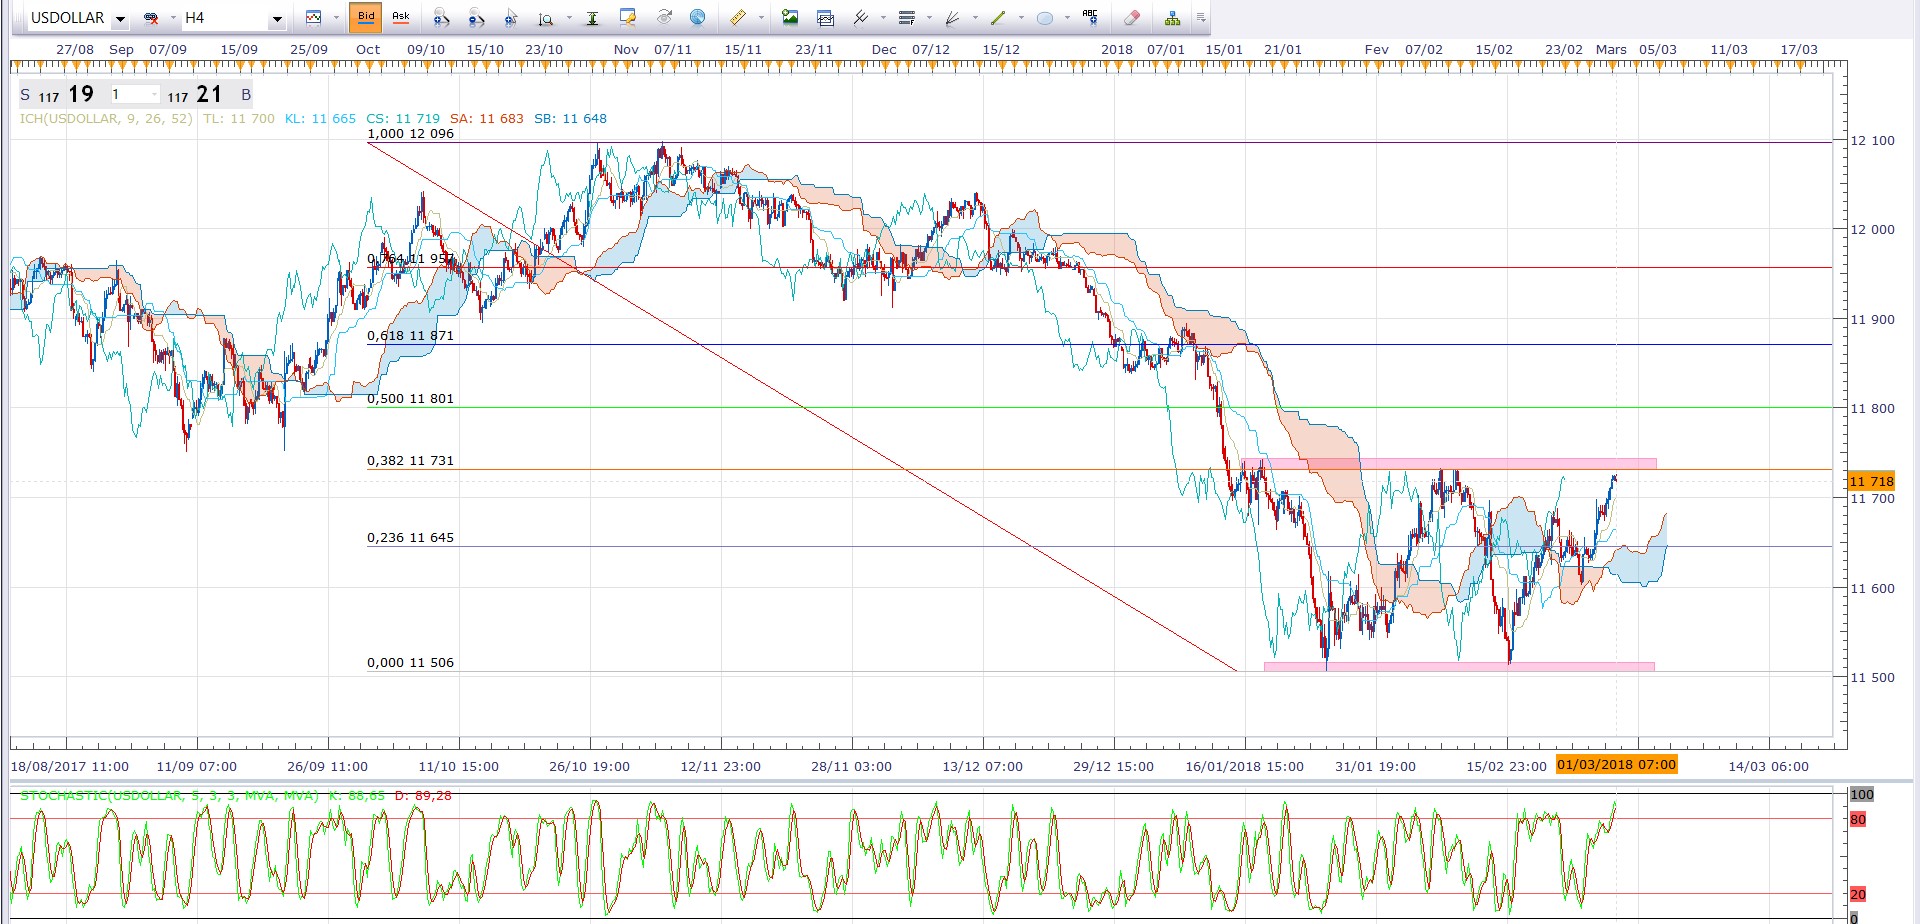
Task: Click the TL: 11 700 value
Action: tap(238, 118)
